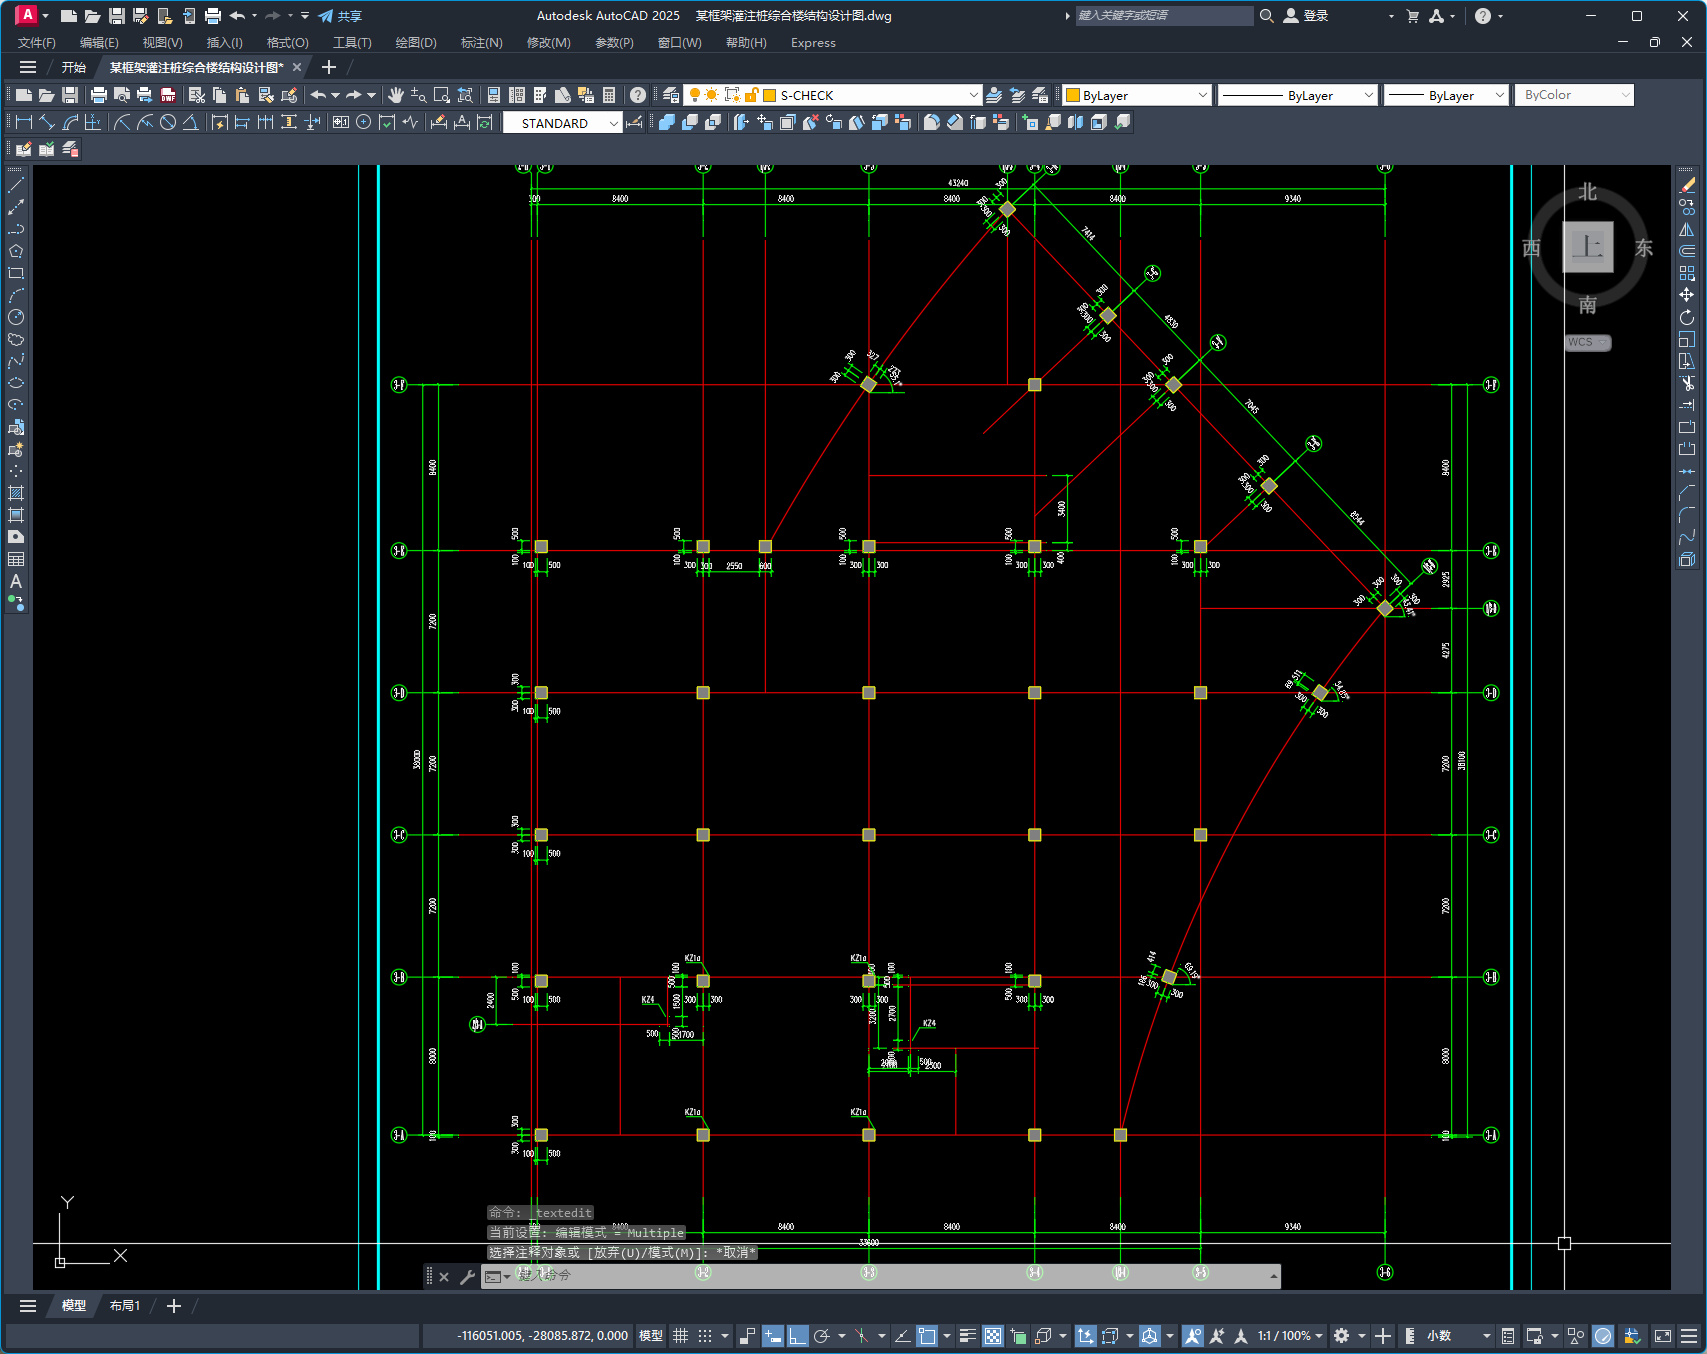1707x1354 pixels.
Task: Click the 模型 model space button in status bar
Action: [651, 1336]
